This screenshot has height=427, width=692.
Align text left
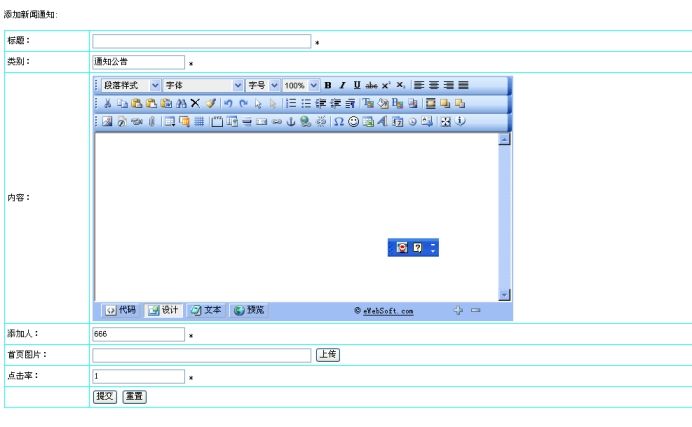tap(419, 85)
